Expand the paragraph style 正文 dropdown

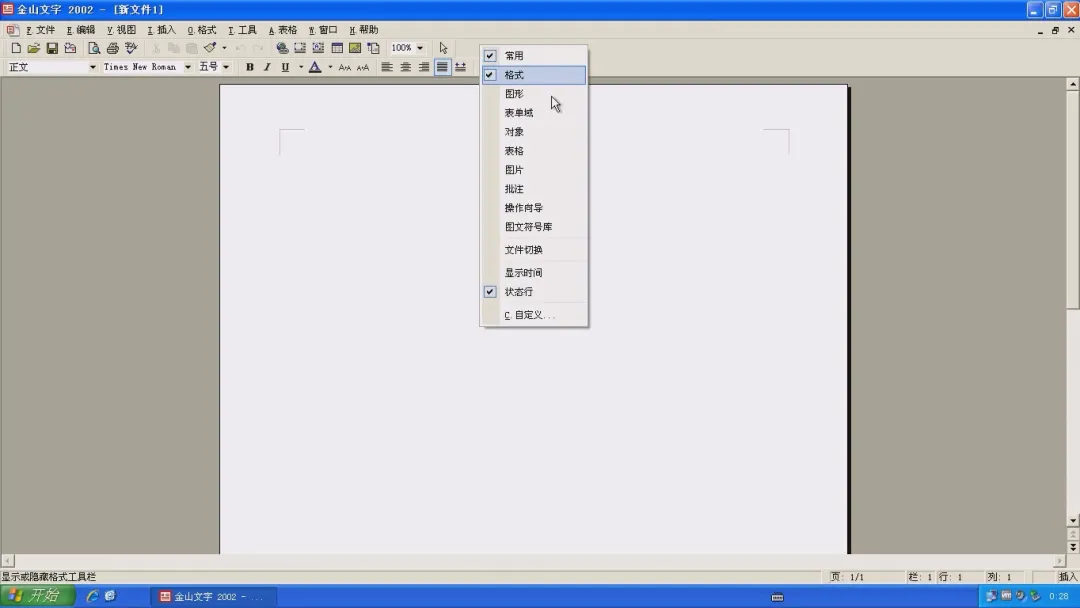coord(92,67)
